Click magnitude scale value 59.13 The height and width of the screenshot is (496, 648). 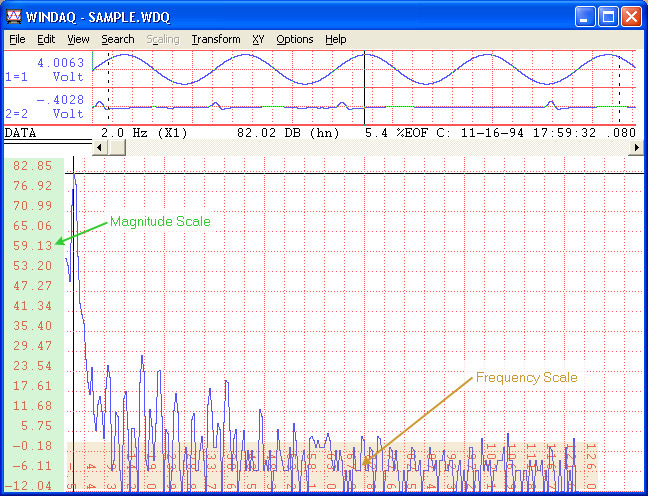(33, 246)
